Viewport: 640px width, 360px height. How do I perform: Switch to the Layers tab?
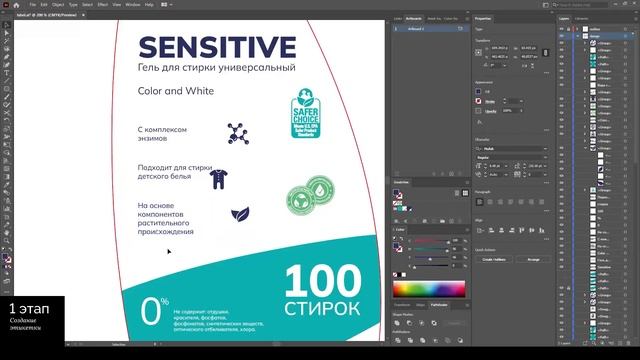click(x=564, y=19)
